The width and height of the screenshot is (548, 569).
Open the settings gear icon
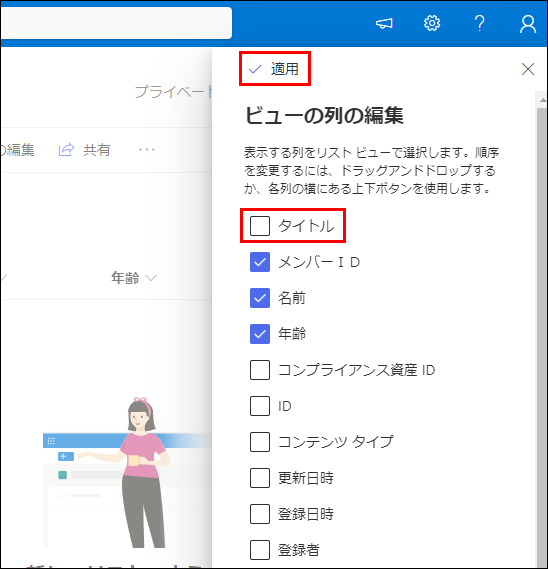click(432, 24)
